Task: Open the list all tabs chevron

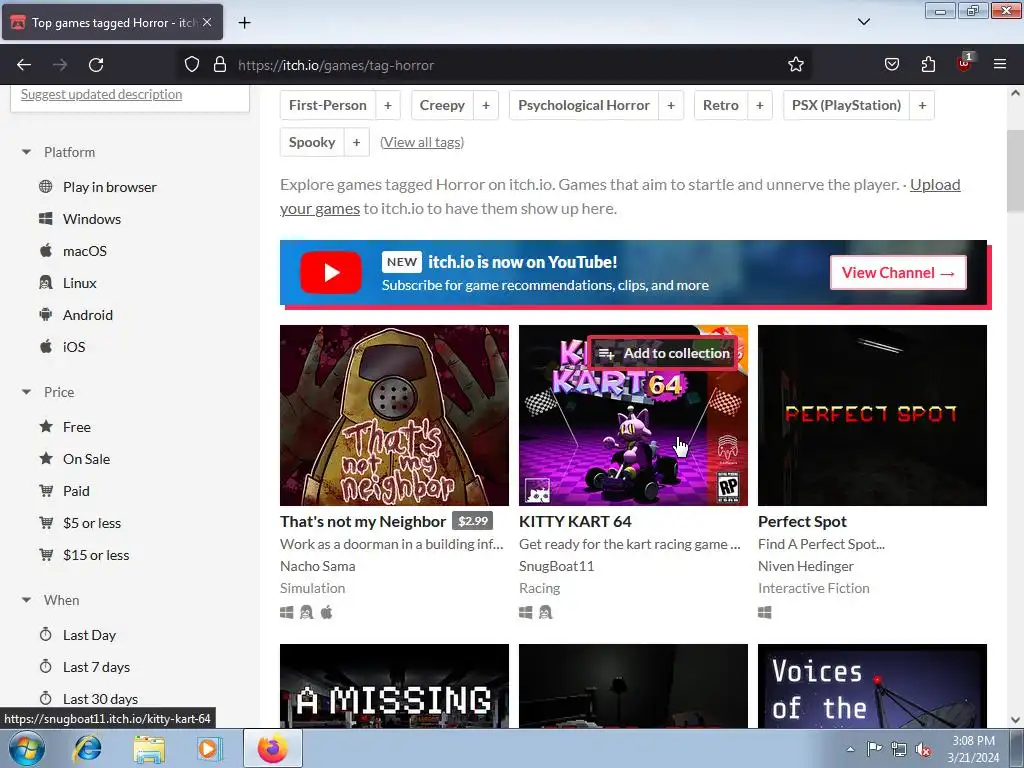Action: (x=864, y=22)
